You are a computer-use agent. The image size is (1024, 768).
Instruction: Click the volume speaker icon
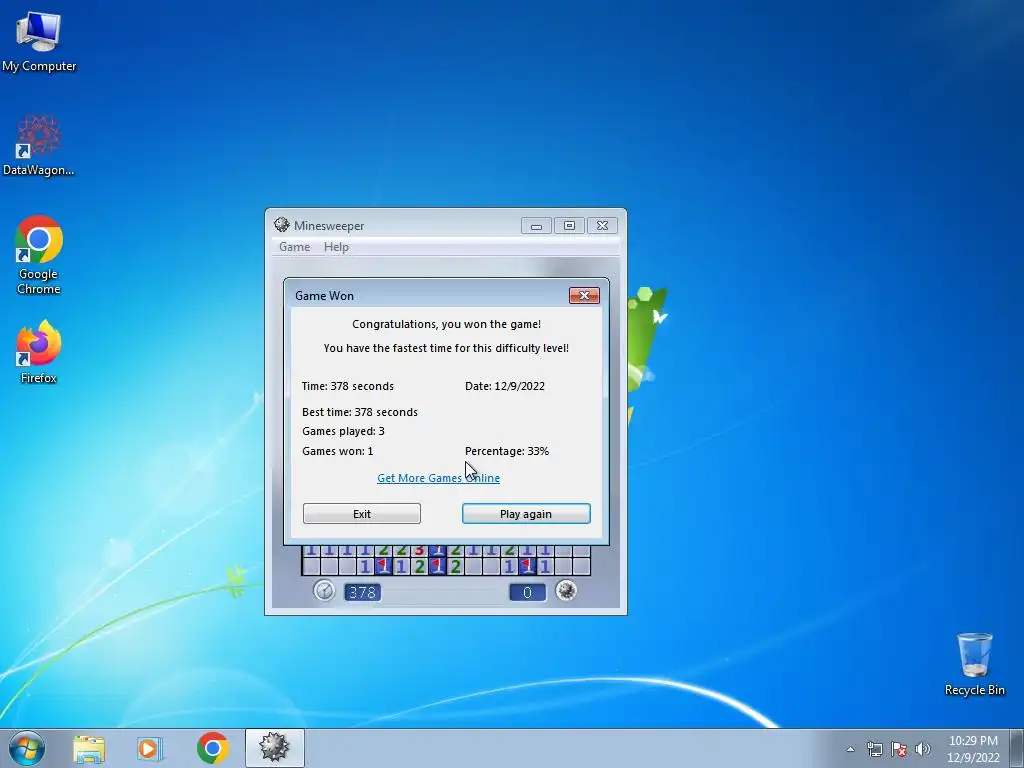(923, 749)
